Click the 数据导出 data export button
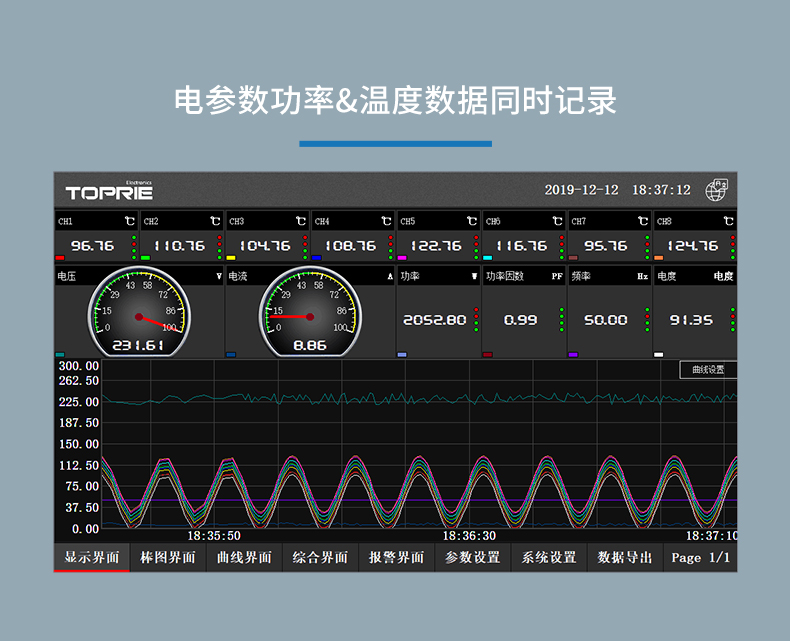The height and width of the screenshot is (641, 790). click(625, 558)
